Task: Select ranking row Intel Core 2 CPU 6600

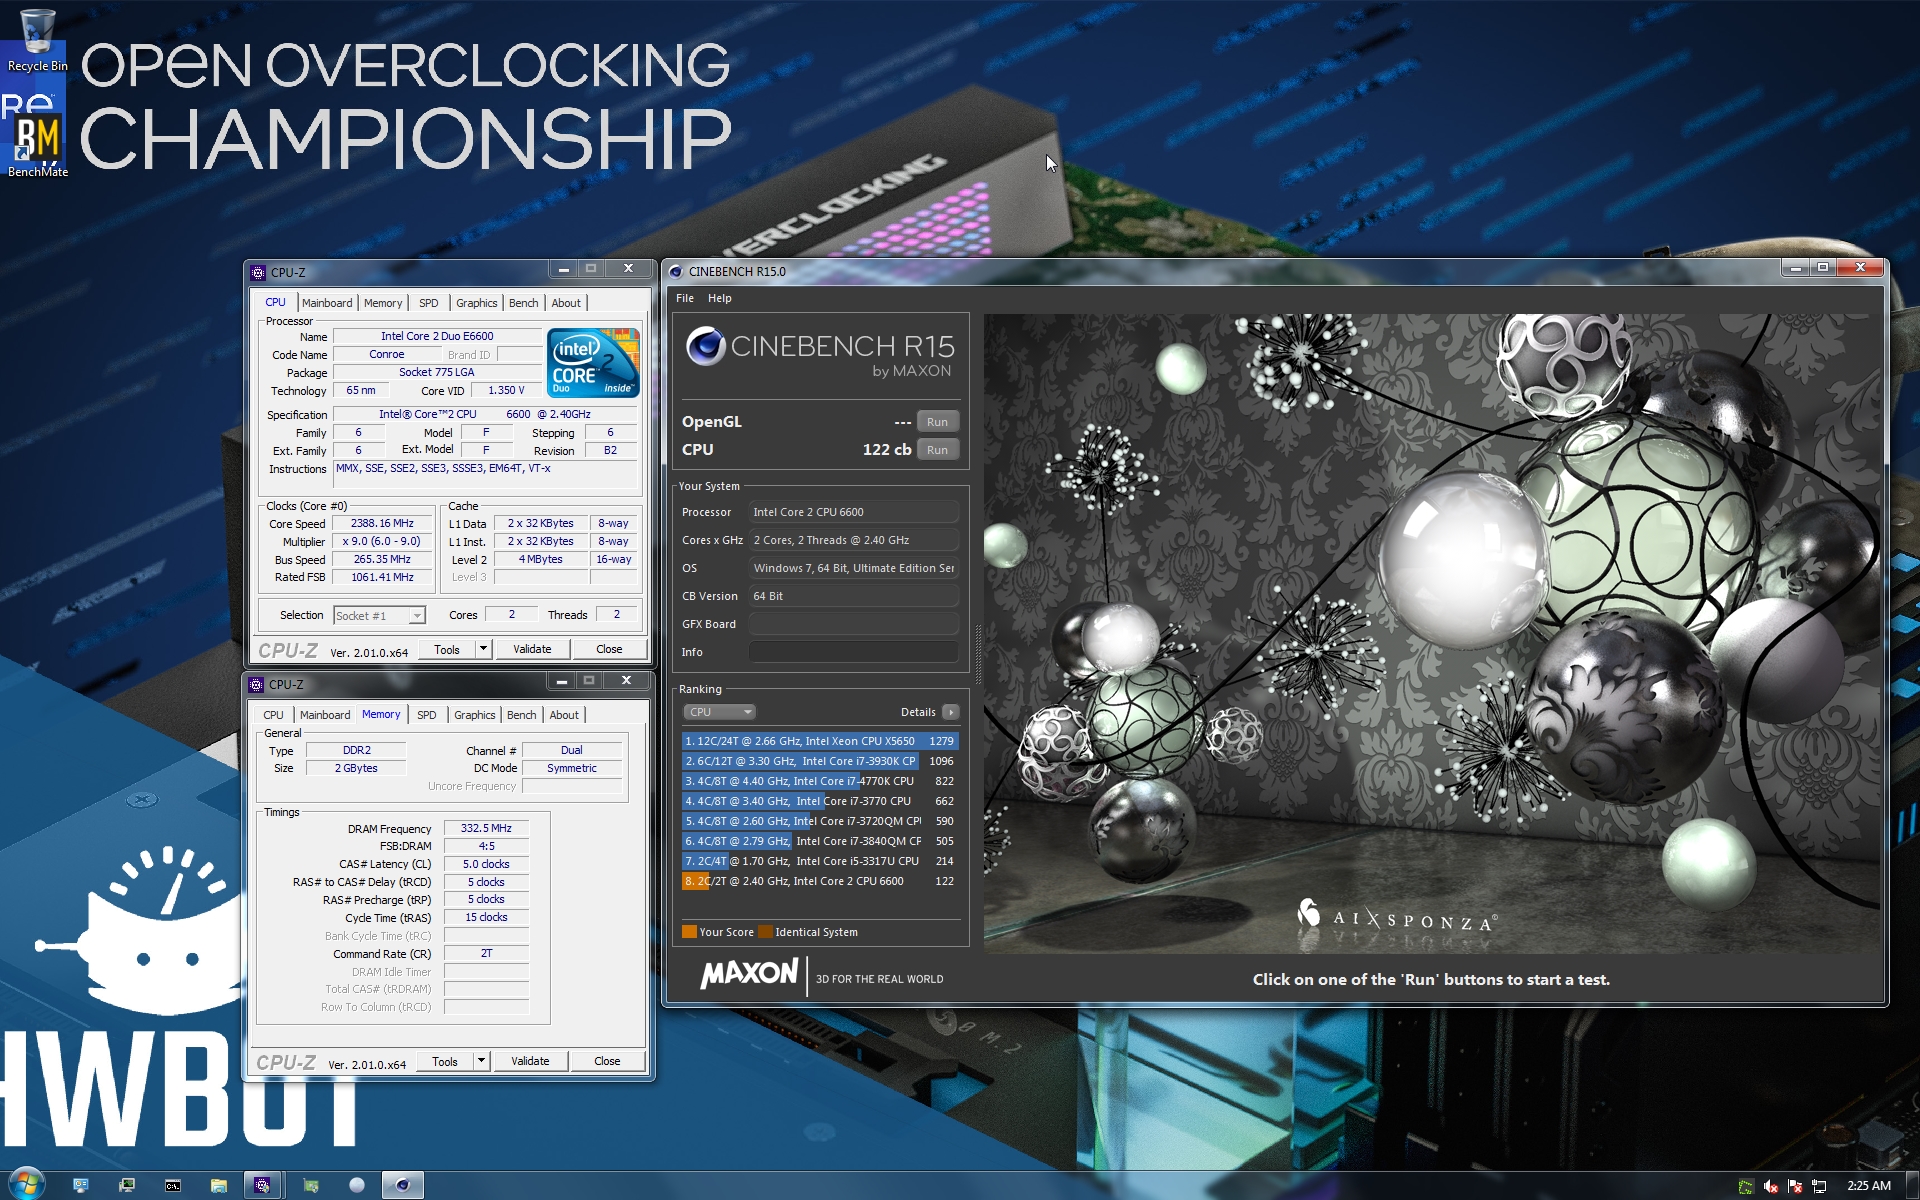Action: pyautogui.click(x=820, y=881)
